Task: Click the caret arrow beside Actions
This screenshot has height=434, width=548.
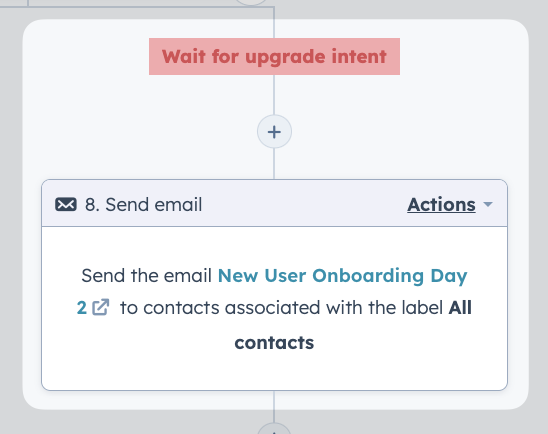Action: (488, 204)
